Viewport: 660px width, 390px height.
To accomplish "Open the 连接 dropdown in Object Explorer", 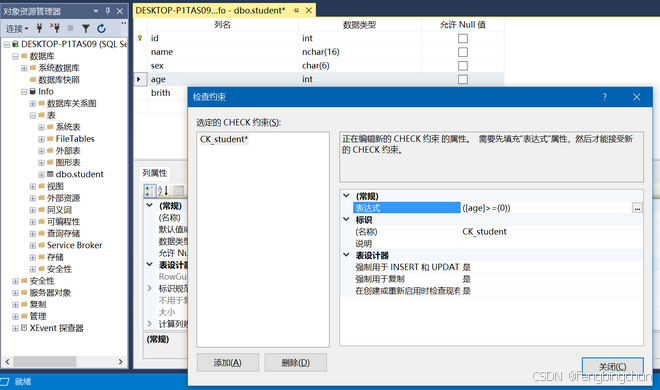I will 17,29.
